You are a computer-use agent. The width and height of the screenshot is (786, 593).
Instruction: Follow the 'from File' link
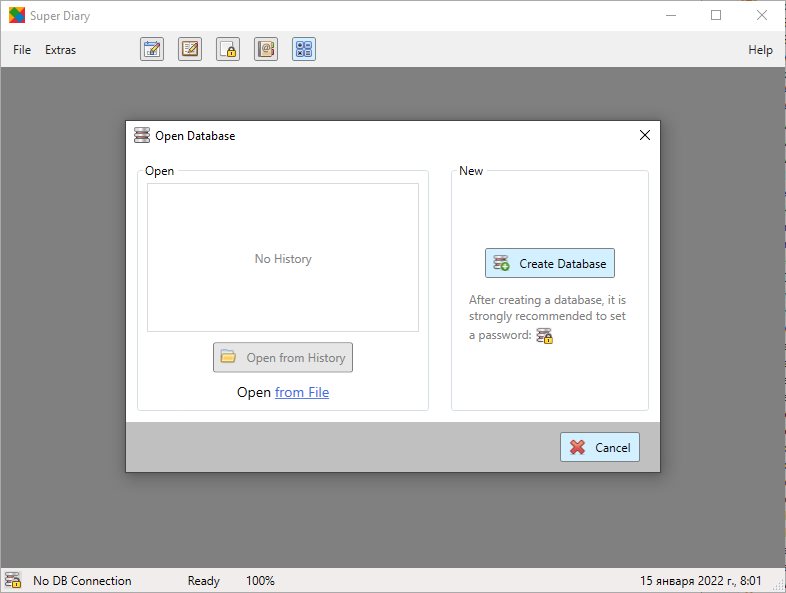[302, 392]
